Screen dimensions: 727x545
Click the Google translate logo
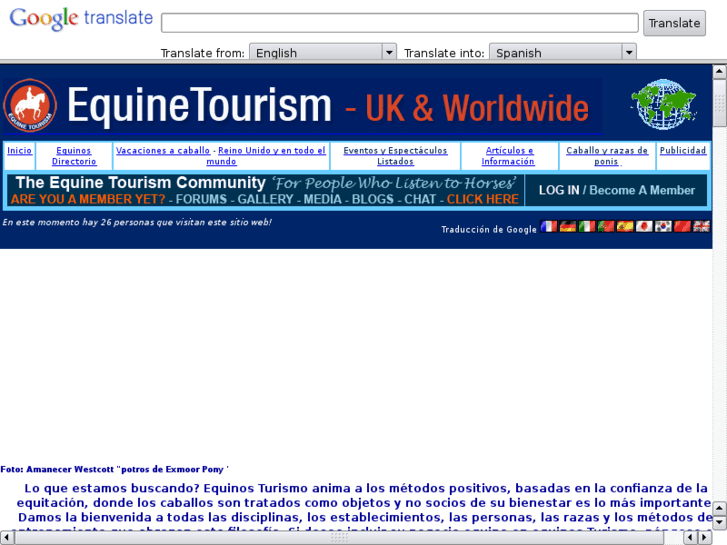[81, 19]
